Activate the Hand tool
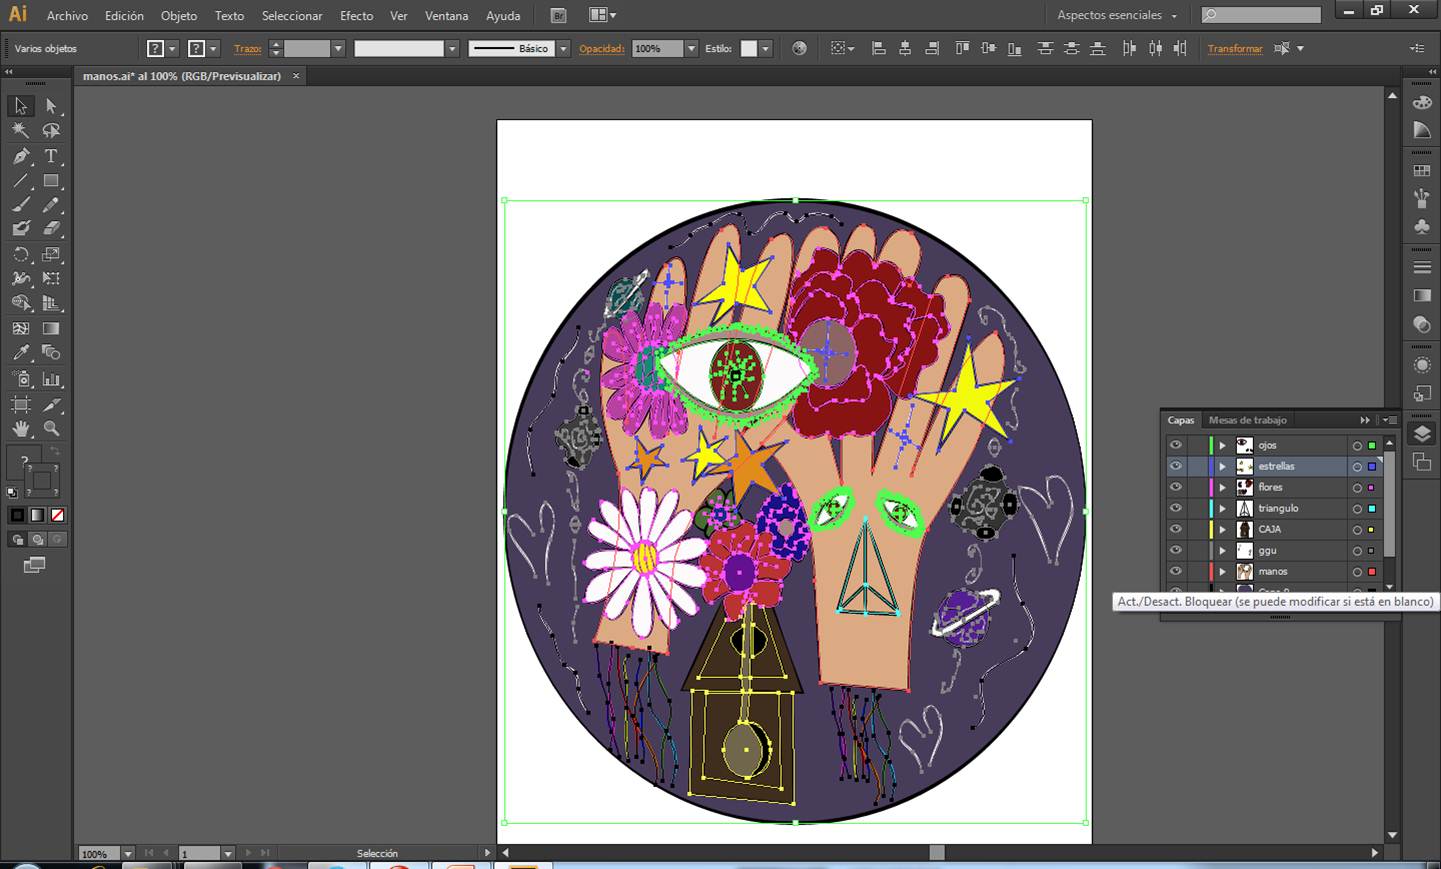Screen dimensions: 1441x869 pos(21,428)
